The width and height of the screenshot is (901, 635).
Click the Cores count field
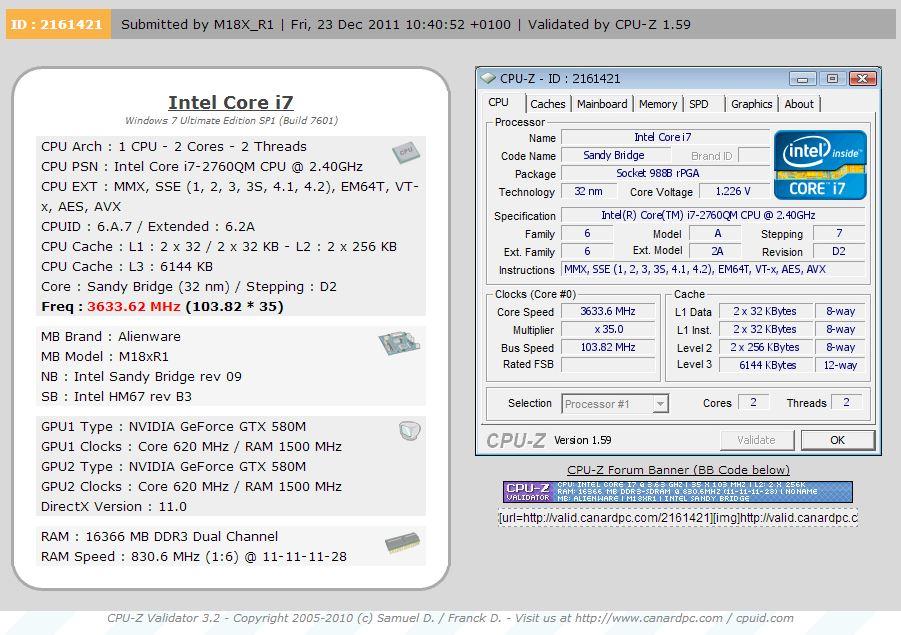click(753, 402)
